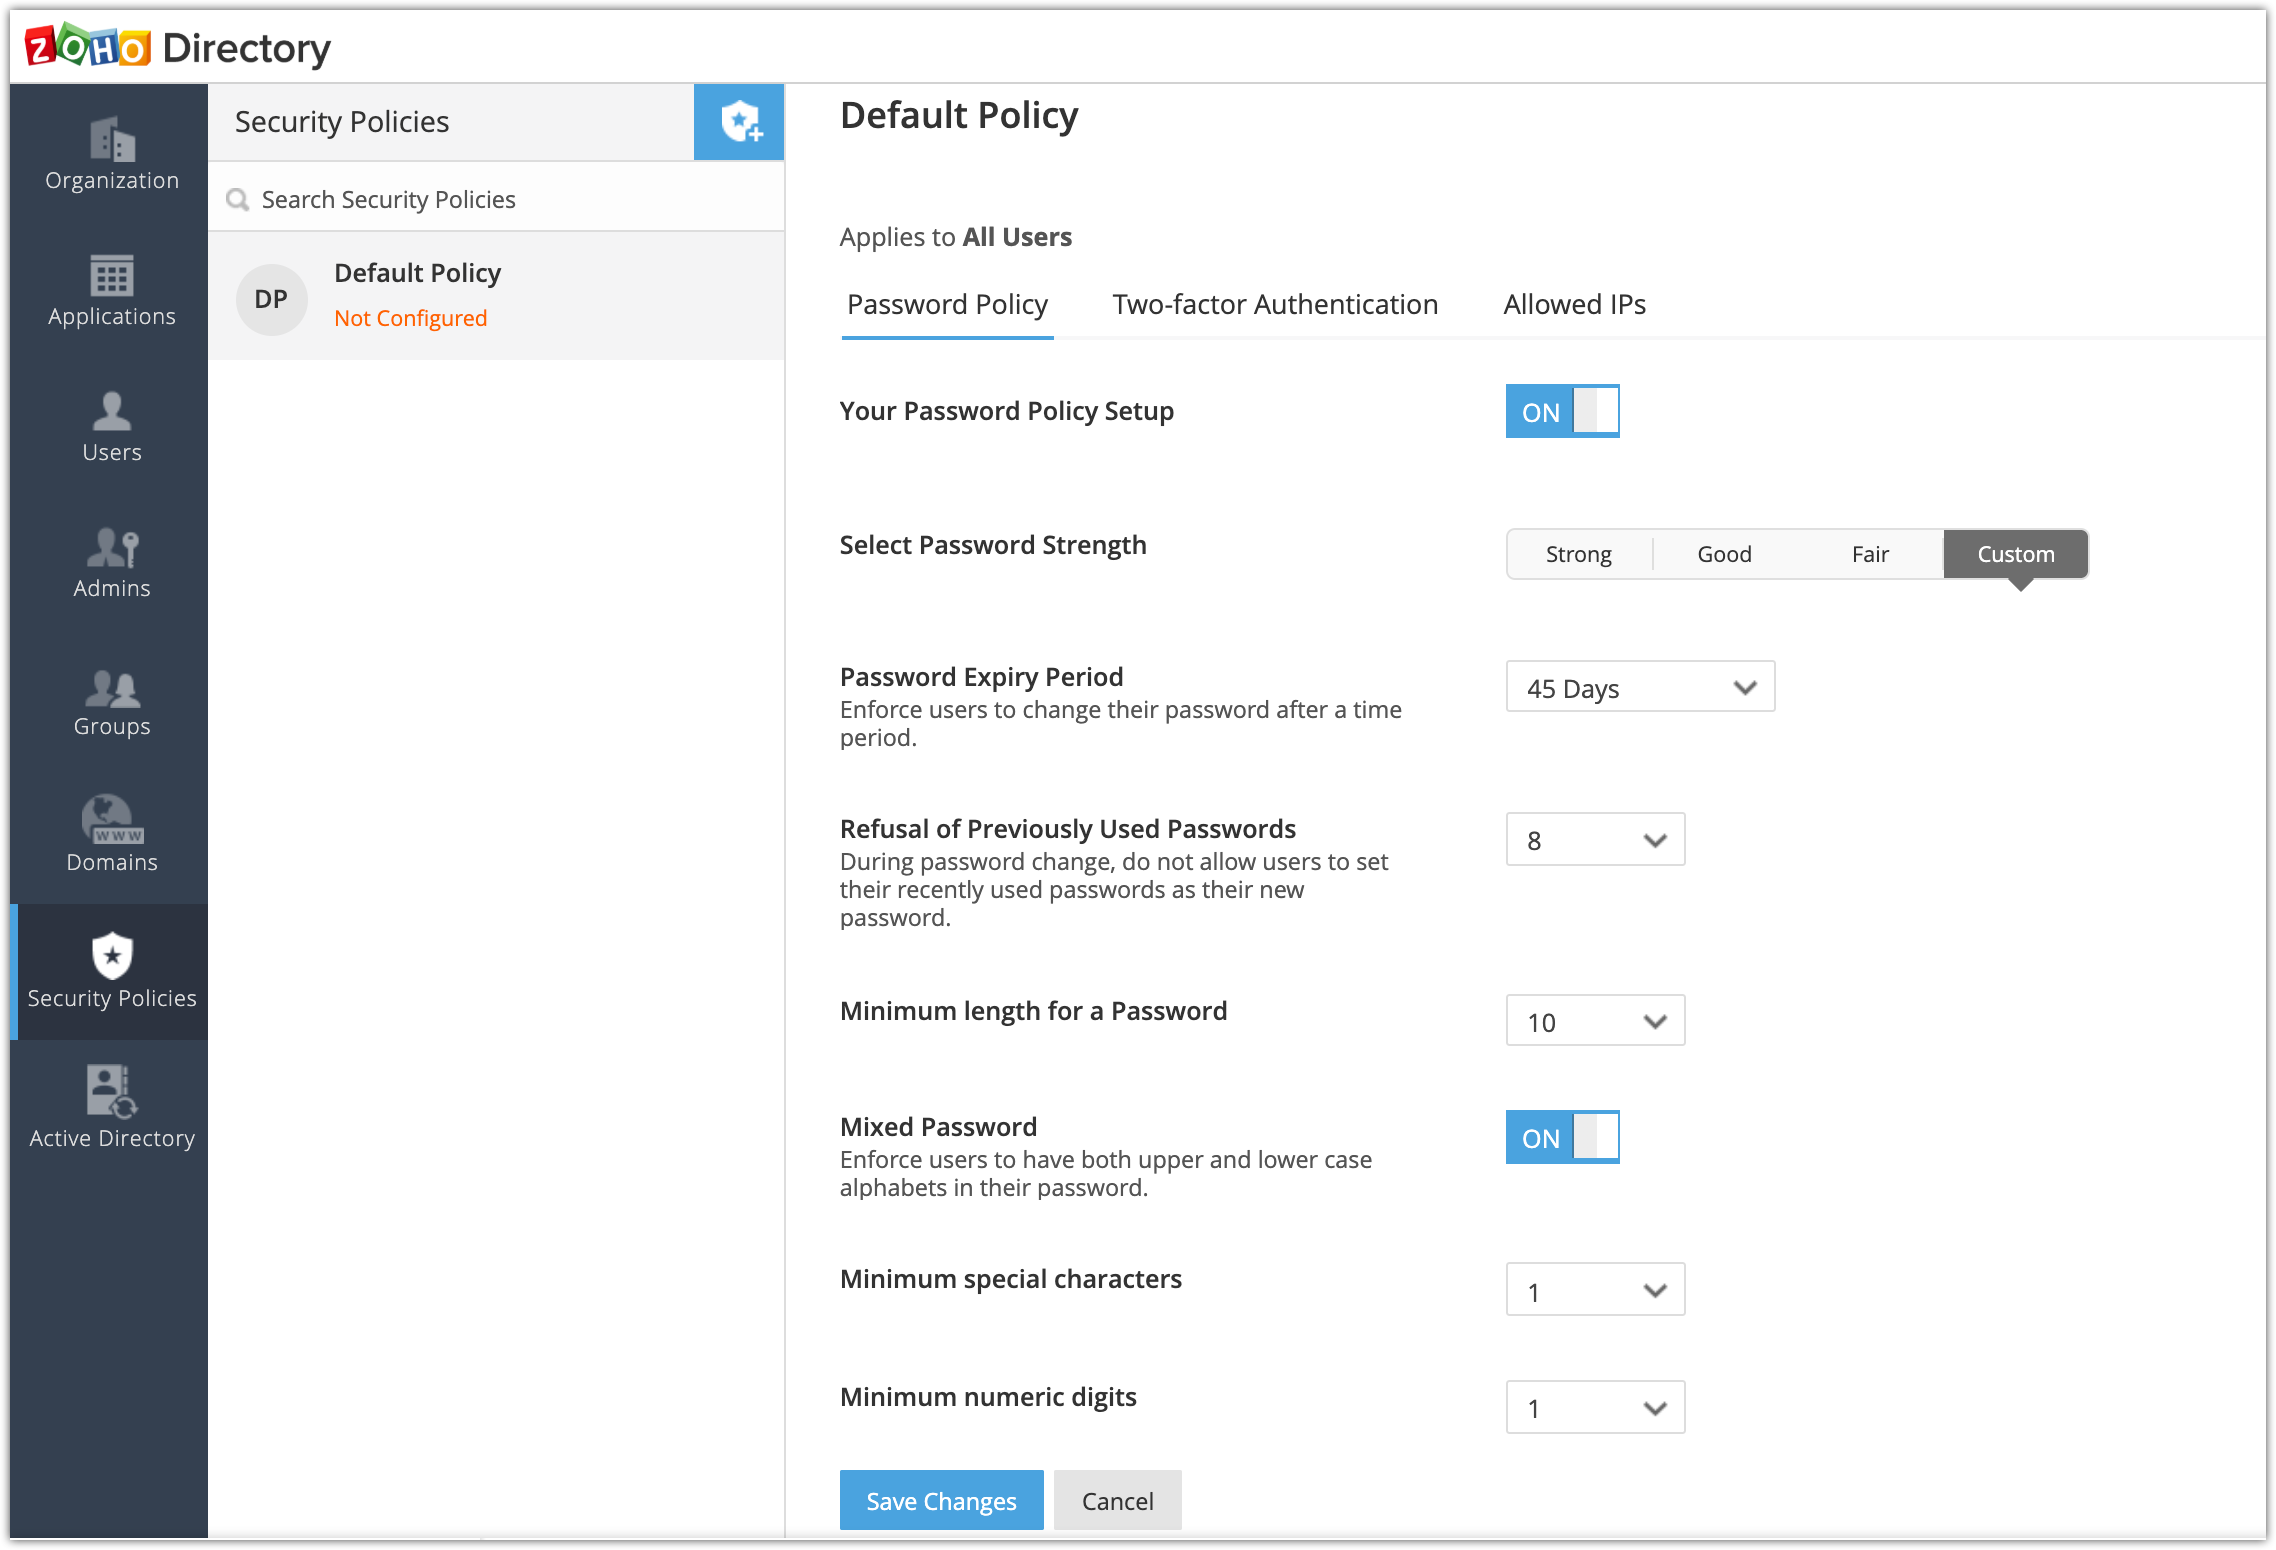Toggle Your Password Policy Setup switch

coord(1561,411)
